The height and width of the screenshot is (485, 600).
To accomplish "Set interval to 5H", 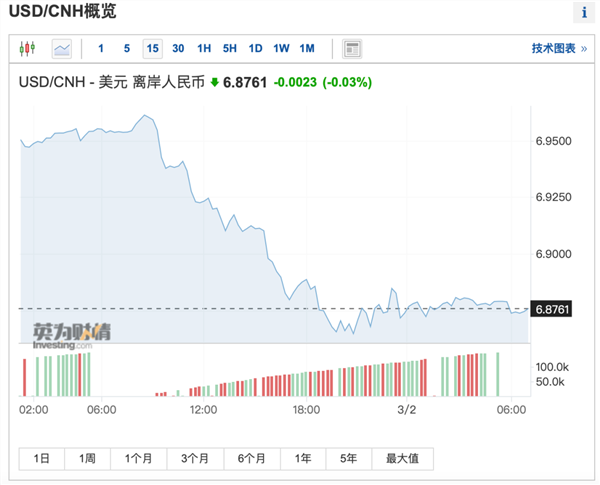I will click(x=230, y=48).
